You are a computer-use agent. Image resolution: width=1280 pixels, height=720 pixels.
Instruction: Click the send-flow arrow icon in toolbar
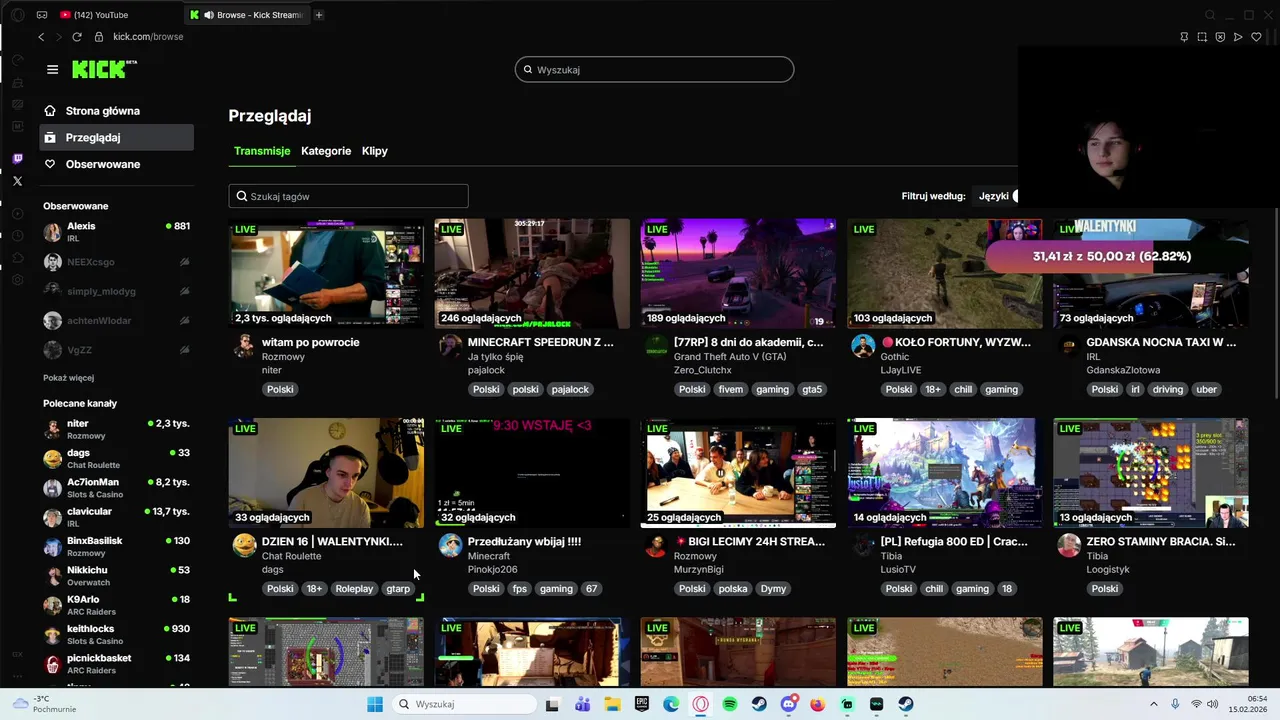(x=1238, y=37)
